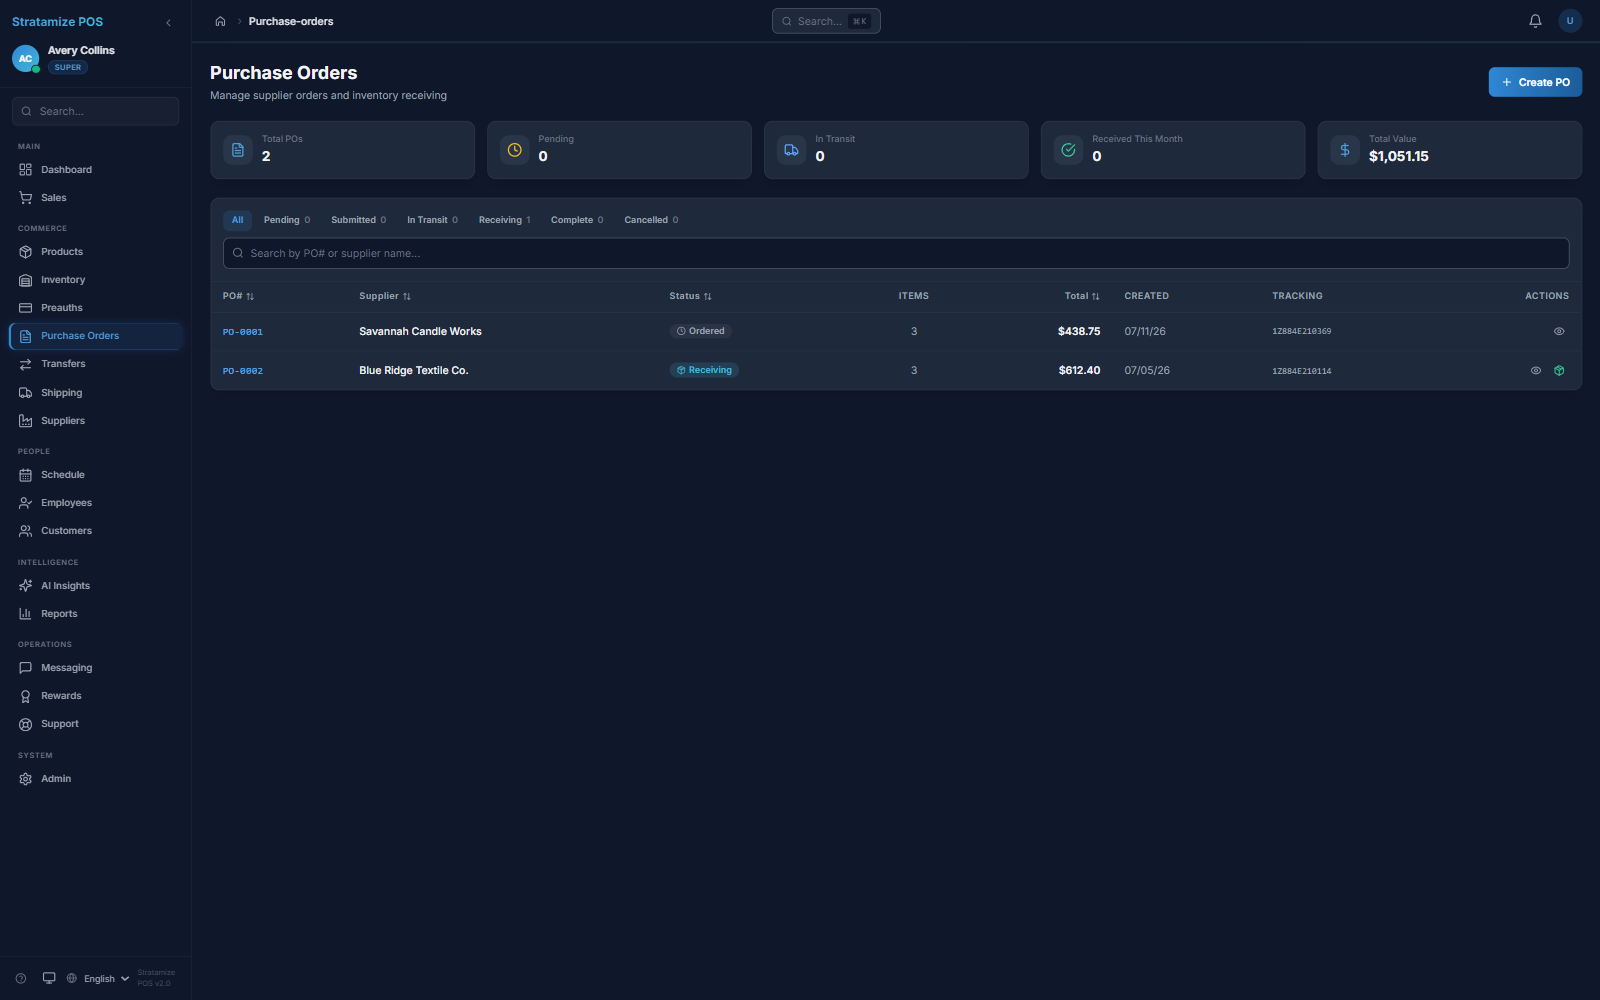1600x1000 pixels.
Task: Toggle display theme monitor icon
Action: 49,978
